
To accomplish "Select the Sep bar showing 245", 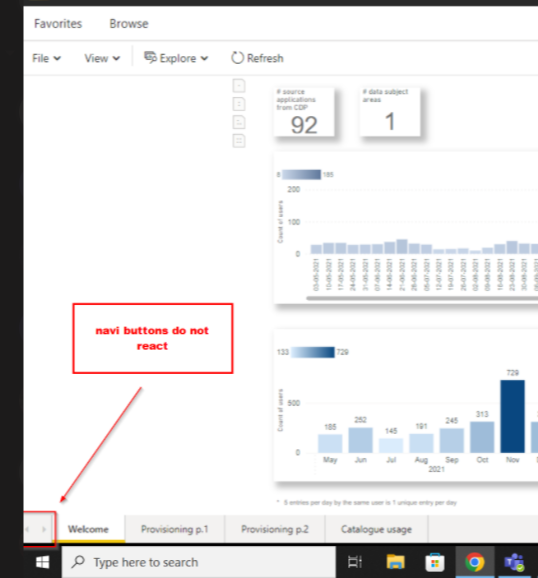I will coord(452,441).
